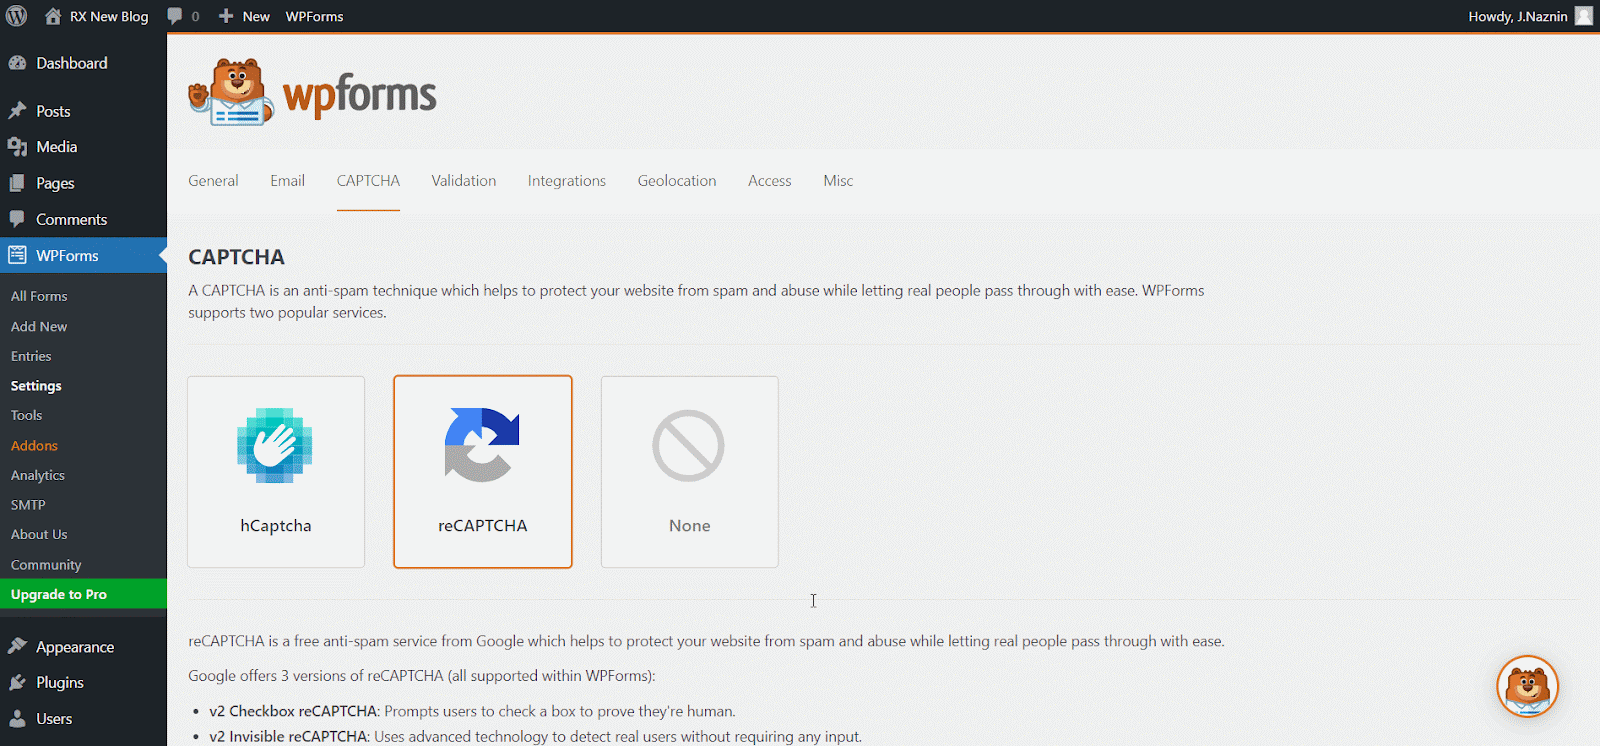Select the reCAPTCHA arrows icon
The image size is (1600, 746).
482,445
